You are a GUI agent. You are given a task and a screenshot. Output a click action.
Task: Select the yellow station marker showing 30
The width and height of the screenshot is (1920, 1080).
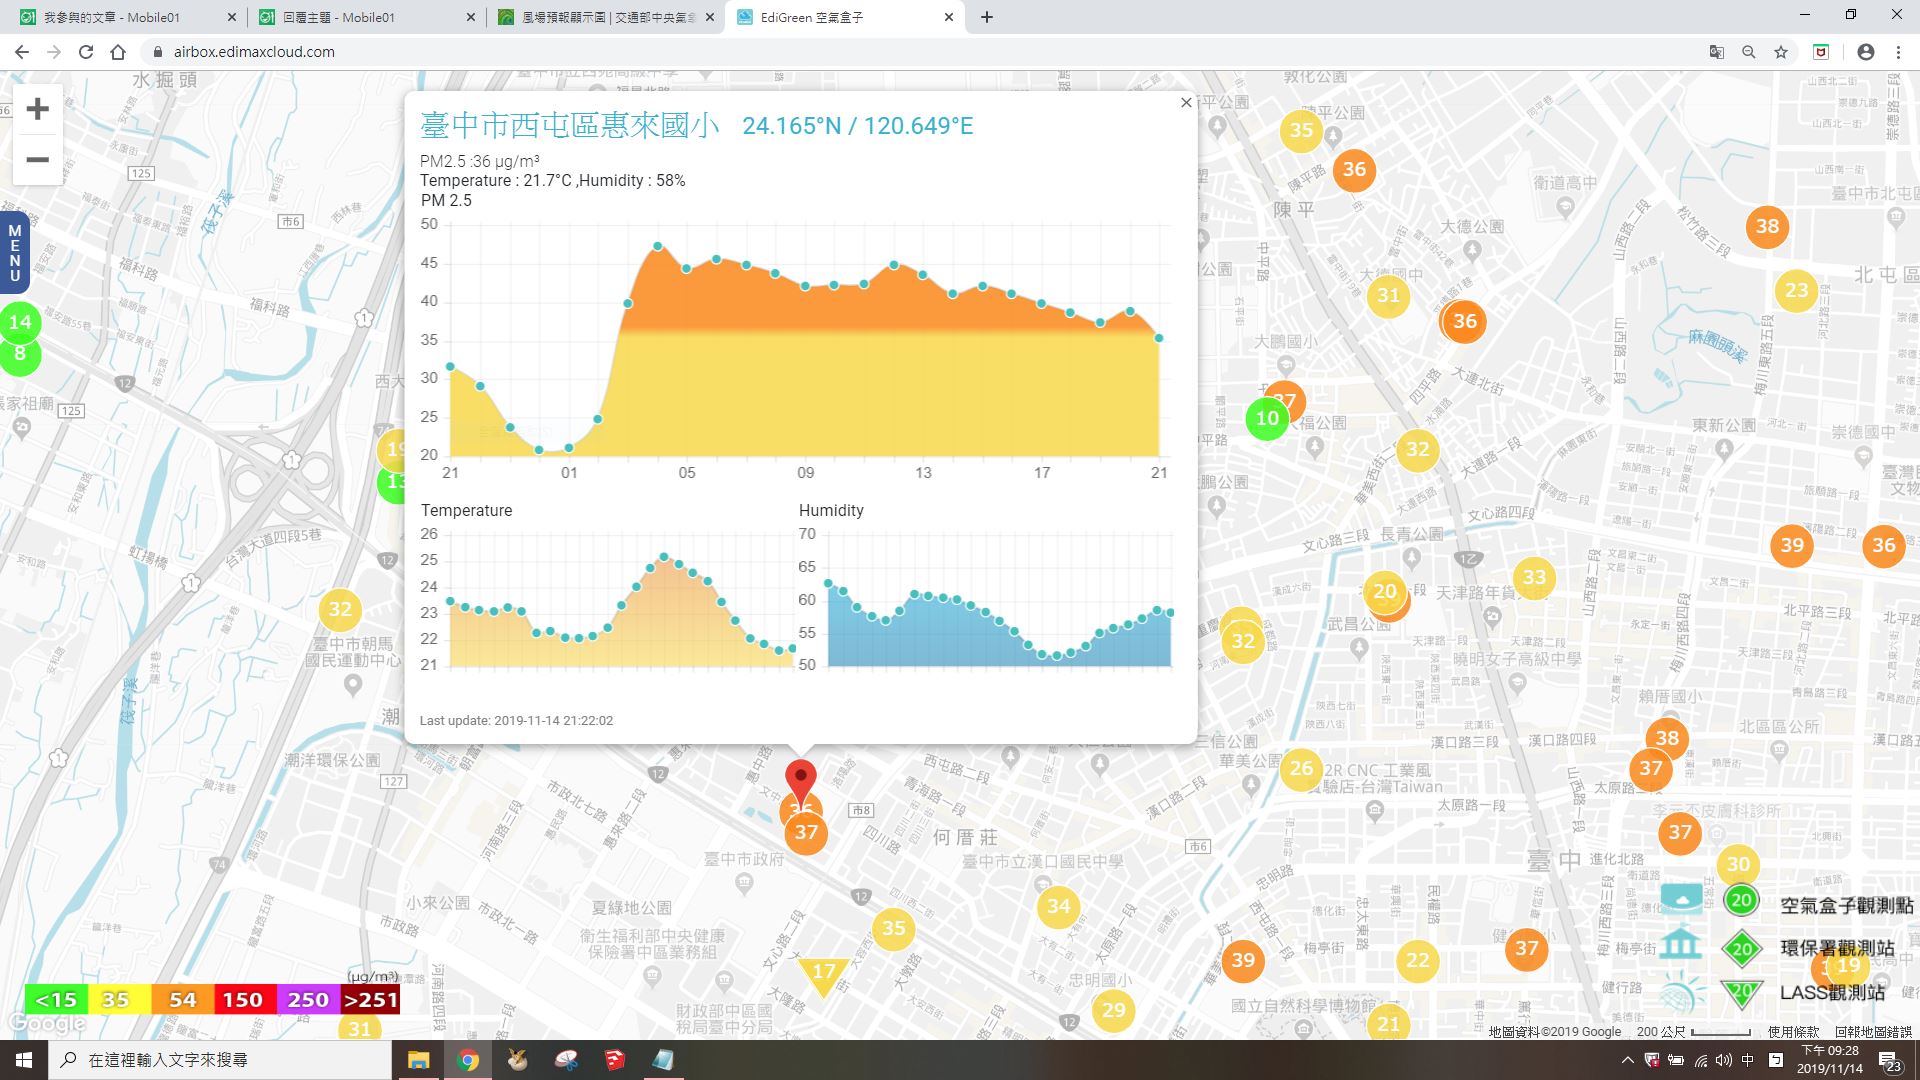(x=1739, y=864)
